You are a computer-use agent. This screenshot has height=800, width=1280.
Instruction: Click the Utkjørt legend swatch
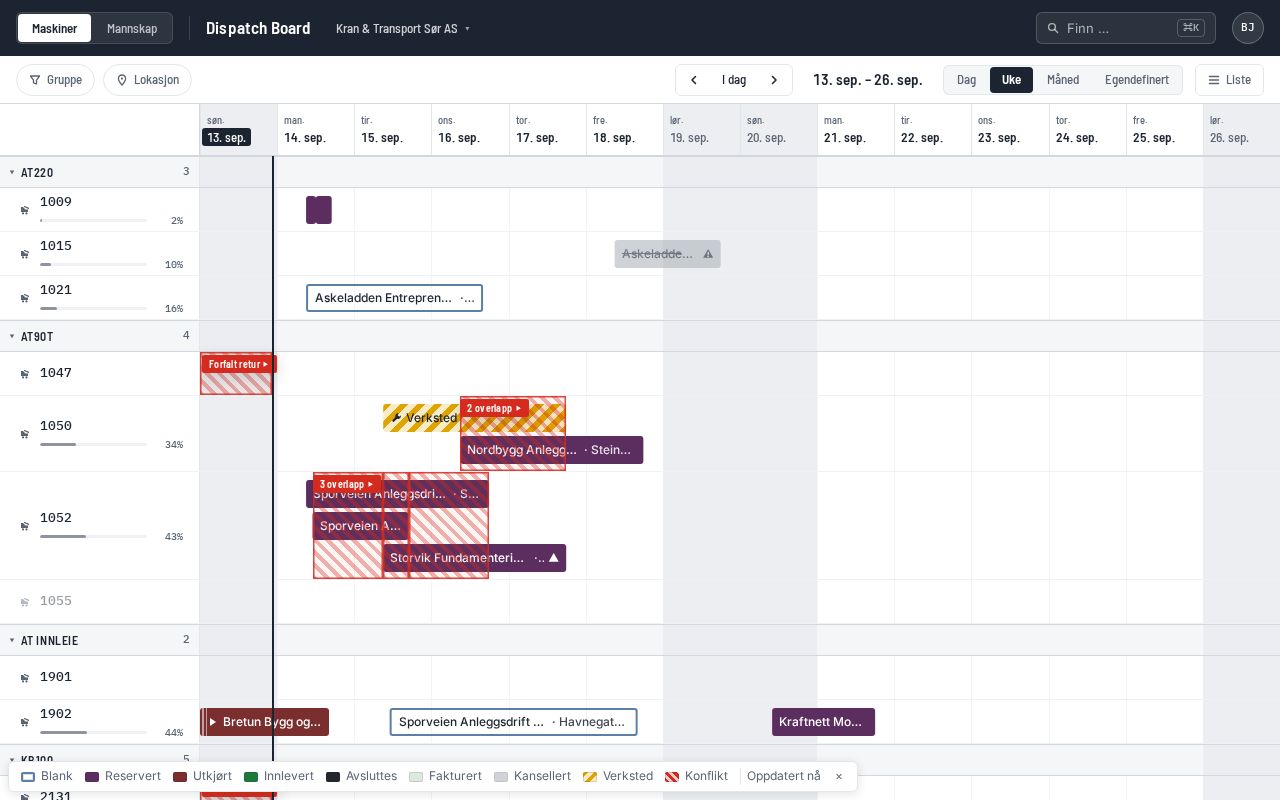tap(180, 776)
